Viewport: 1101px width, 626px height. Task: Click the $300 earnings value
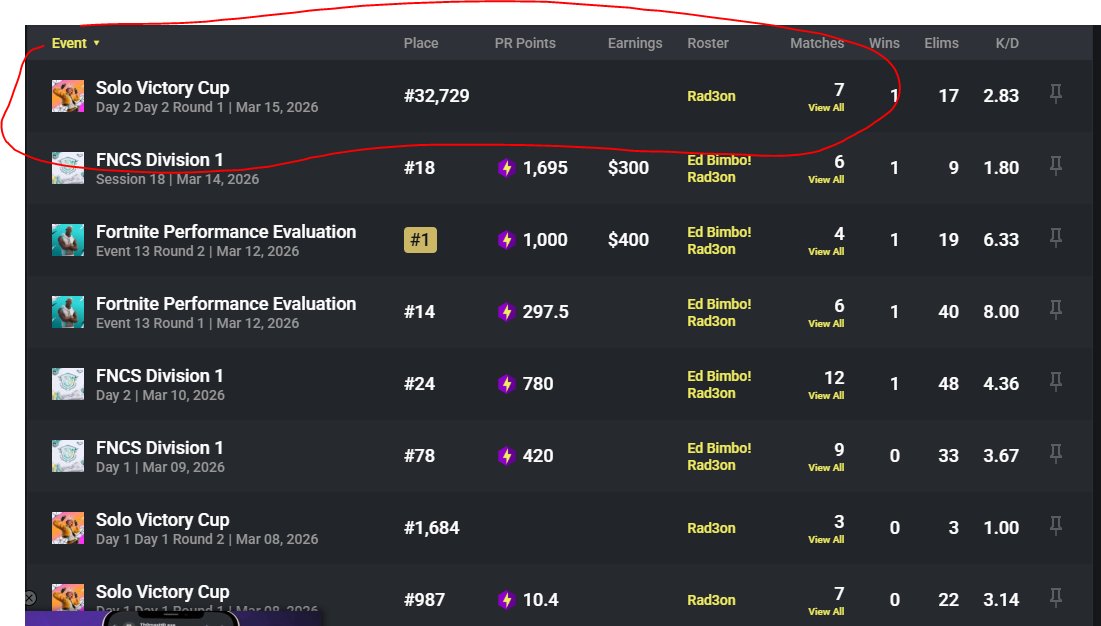tap(628, 168)
